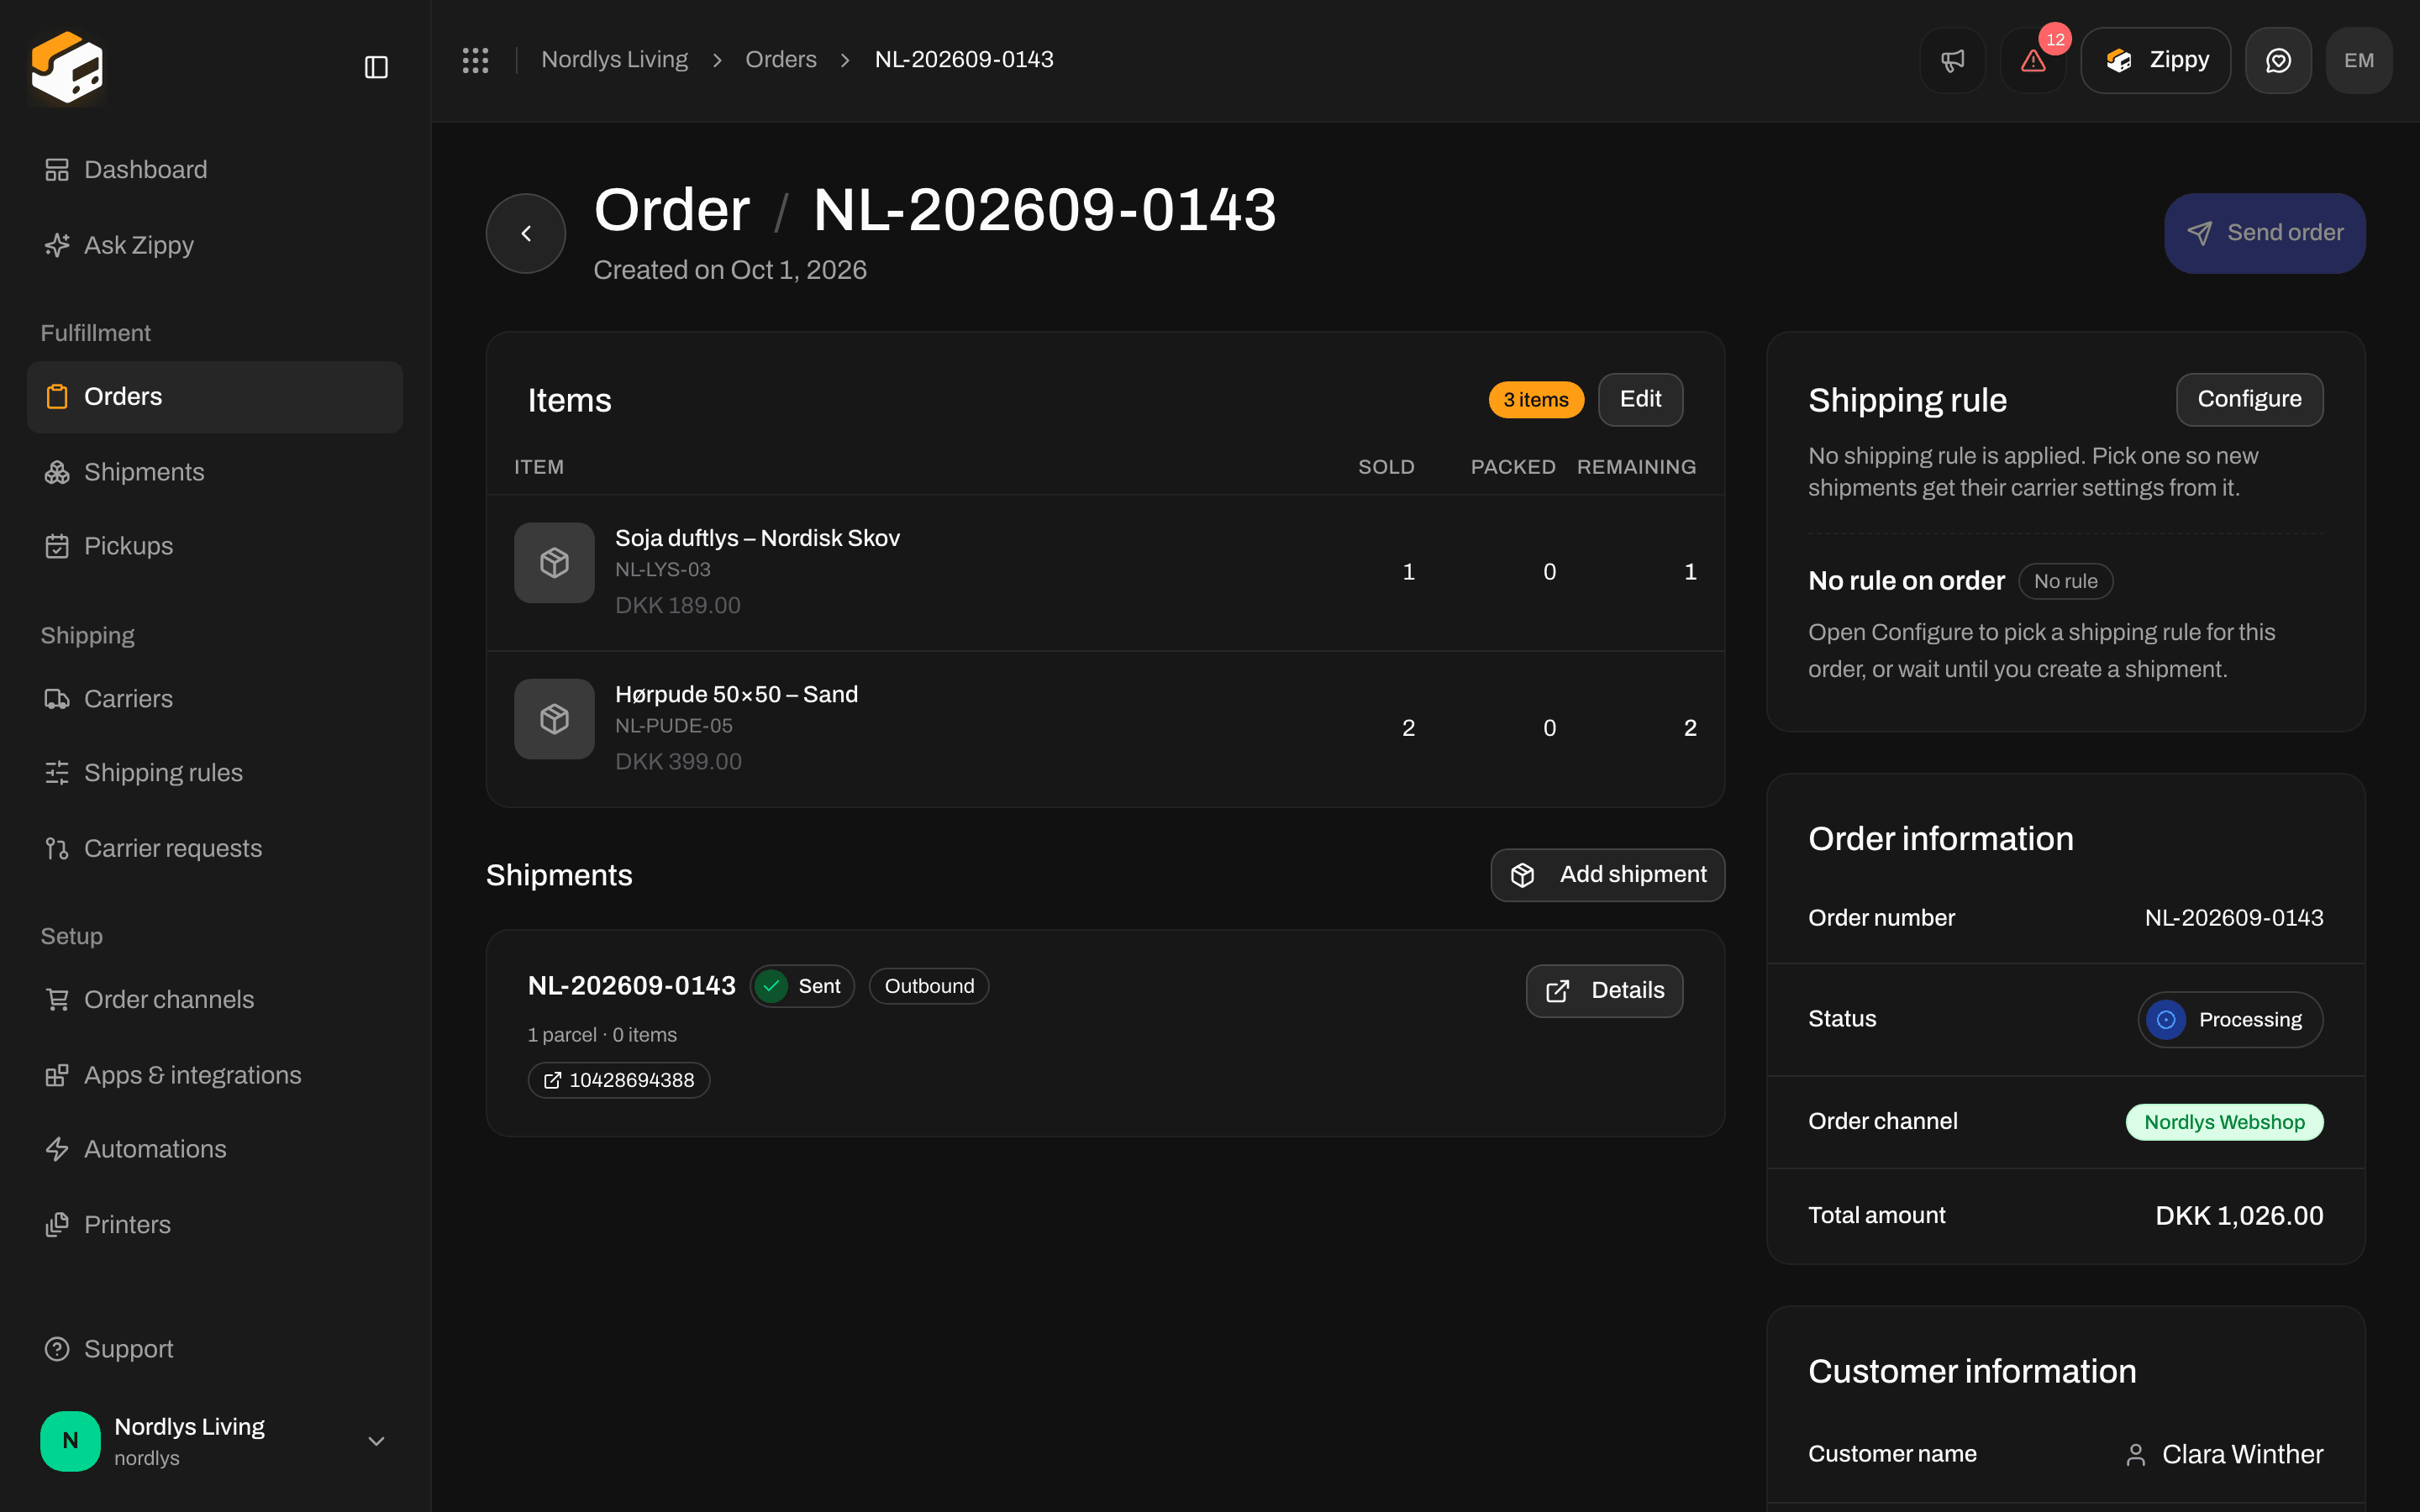Open the announcements megaphone icon
Screen dimensions: 2420x1512
coord(1952,60)
